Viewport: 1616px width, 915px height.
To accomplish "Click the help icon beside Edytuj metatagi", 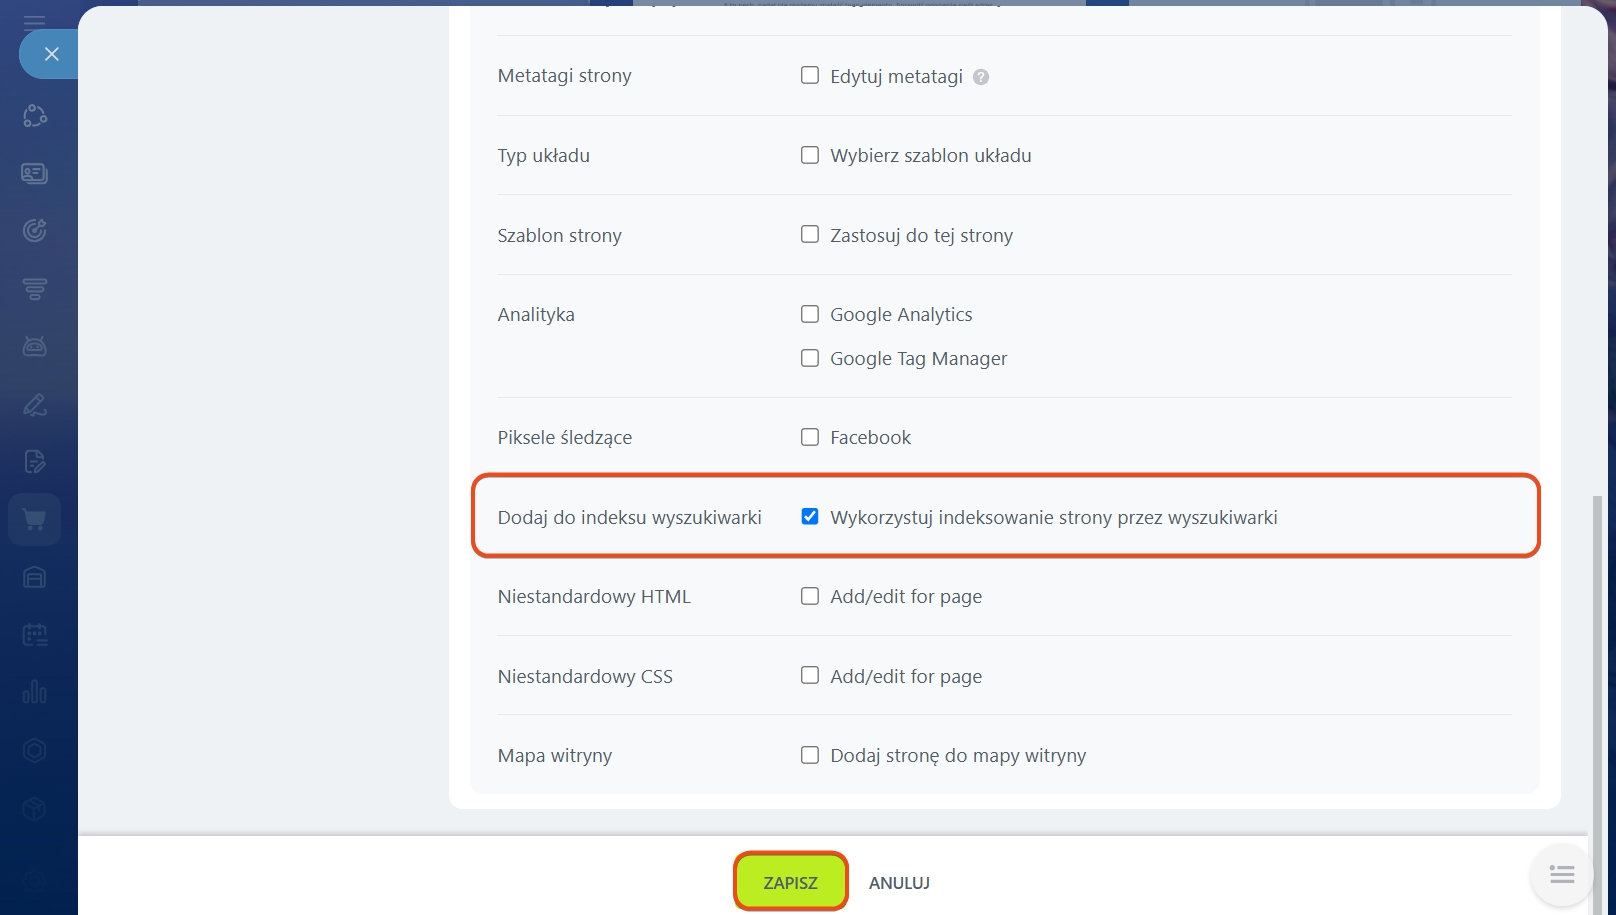I will (981, 77).
